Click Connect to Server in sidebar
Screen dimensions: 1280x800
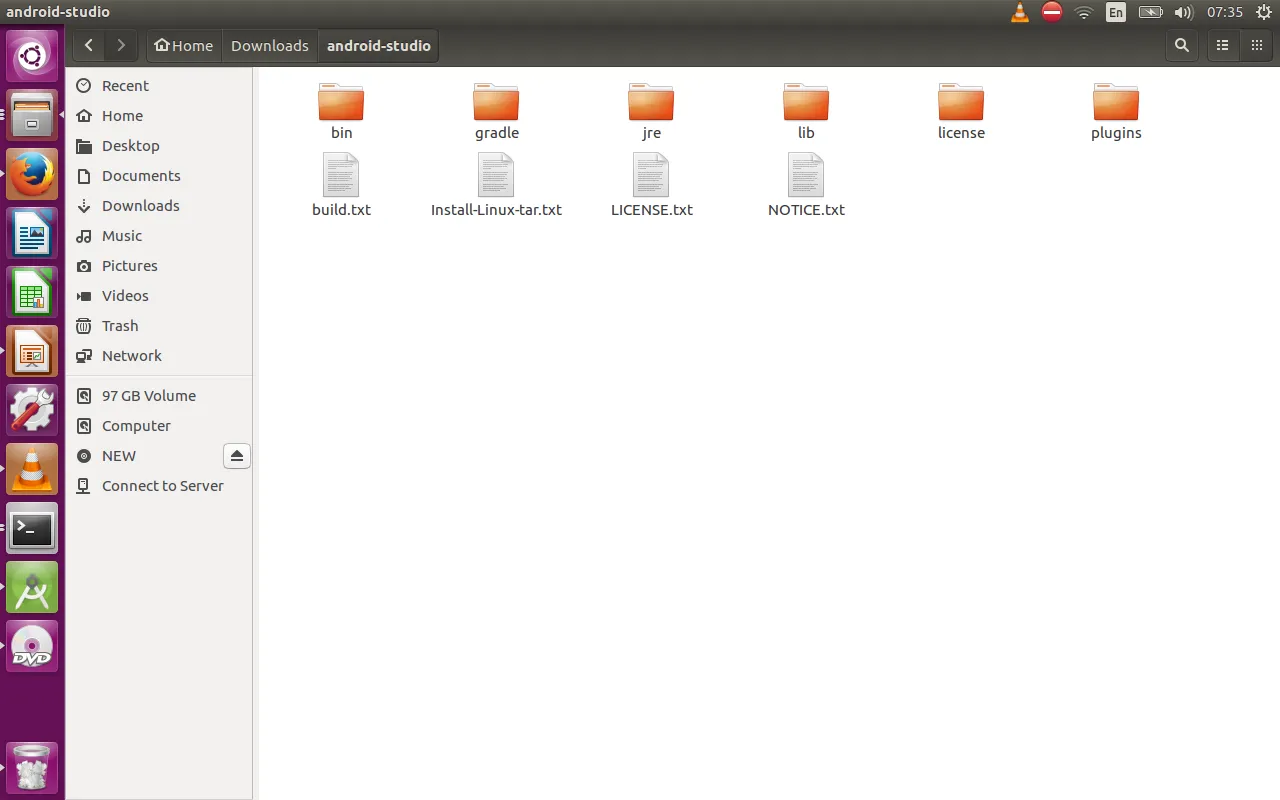[159, 486]
